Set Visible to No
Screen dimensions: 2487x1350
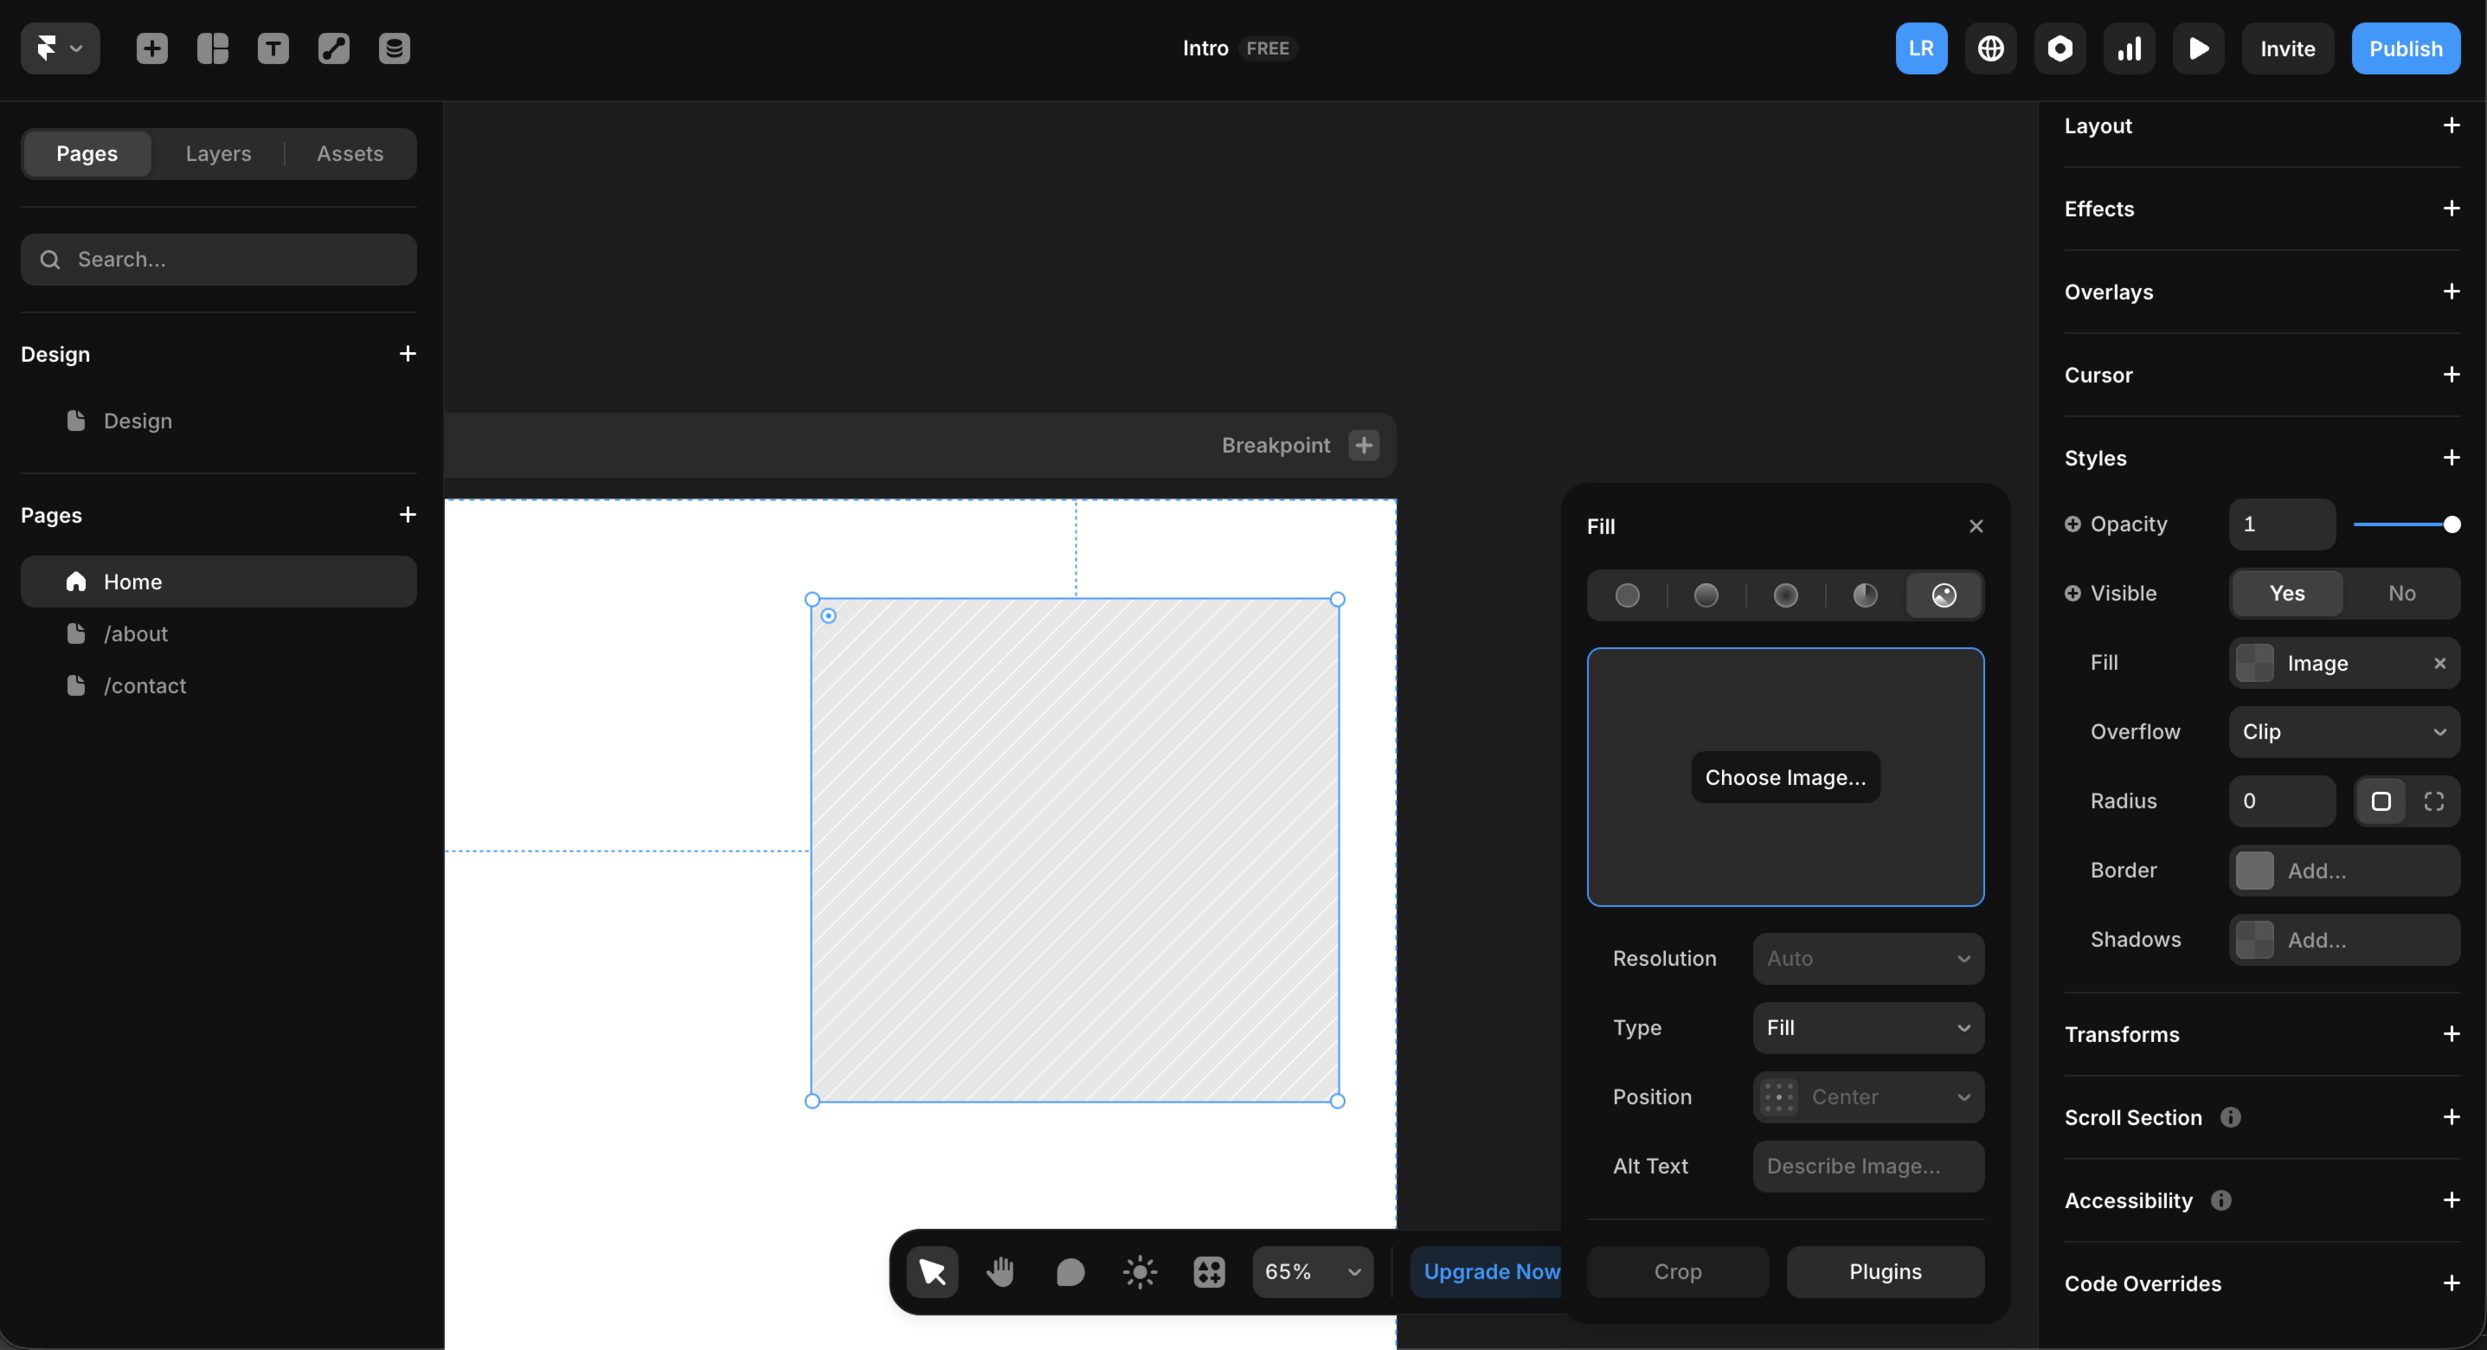(x=2401, y=593)
